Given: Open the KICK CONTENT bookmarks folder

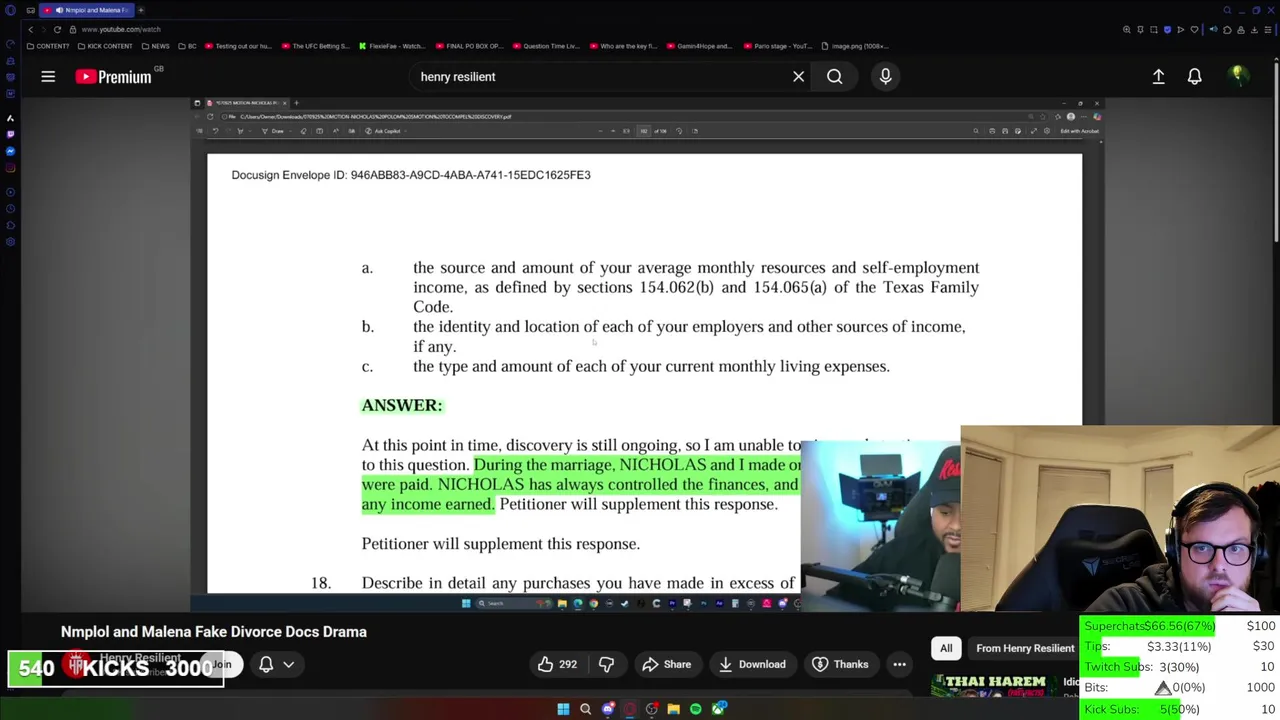Looking at the screenshot, I should pos(103,46).
